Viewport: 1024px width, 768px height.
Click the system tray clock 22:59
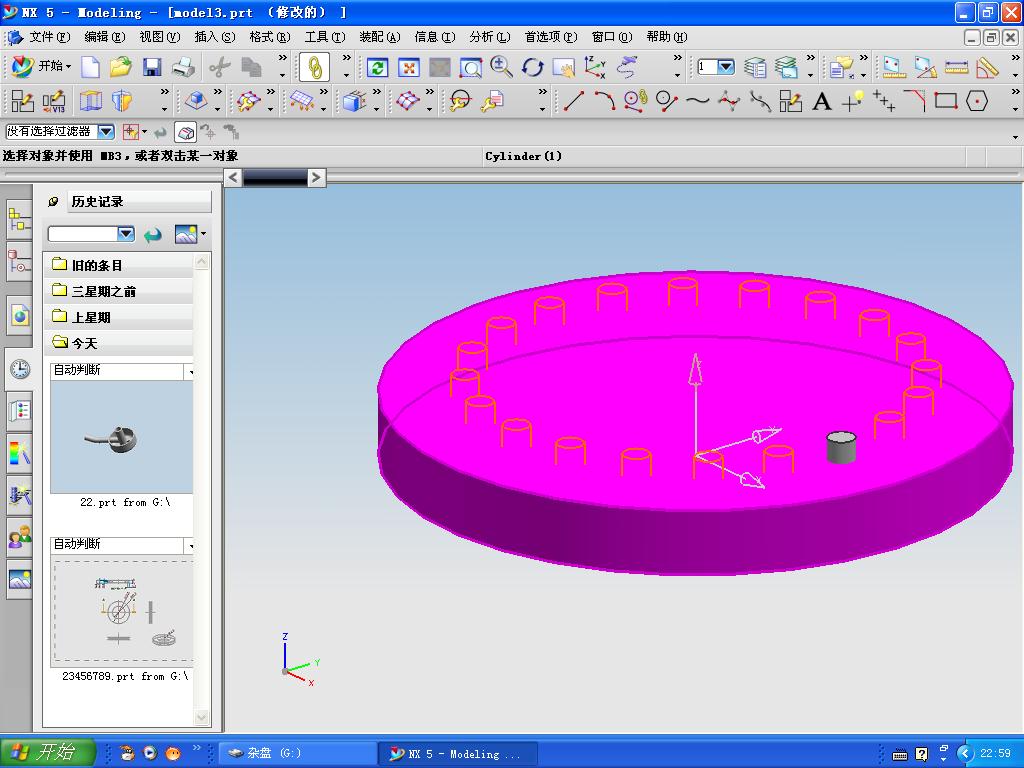pos(995,753)
